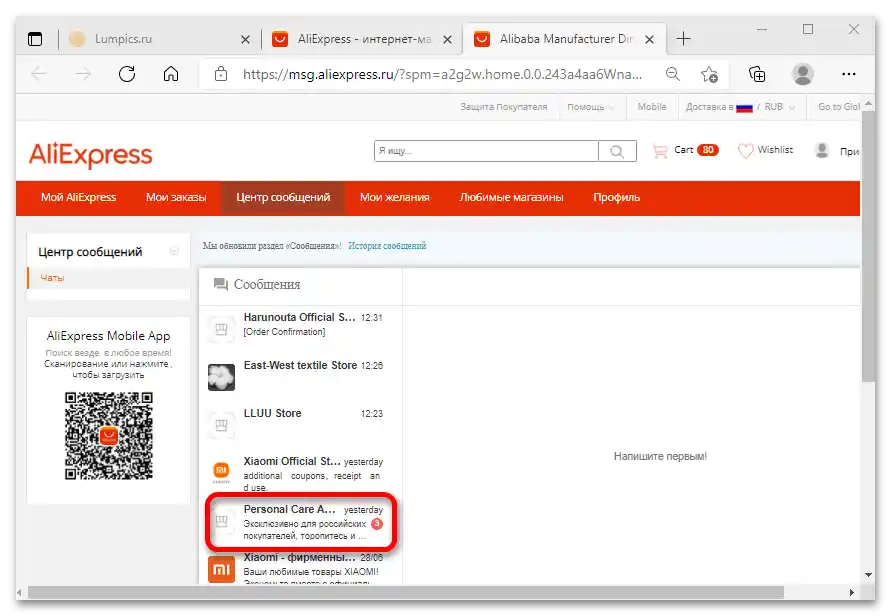Select Чаты in the sidebar

click(52, 278)
